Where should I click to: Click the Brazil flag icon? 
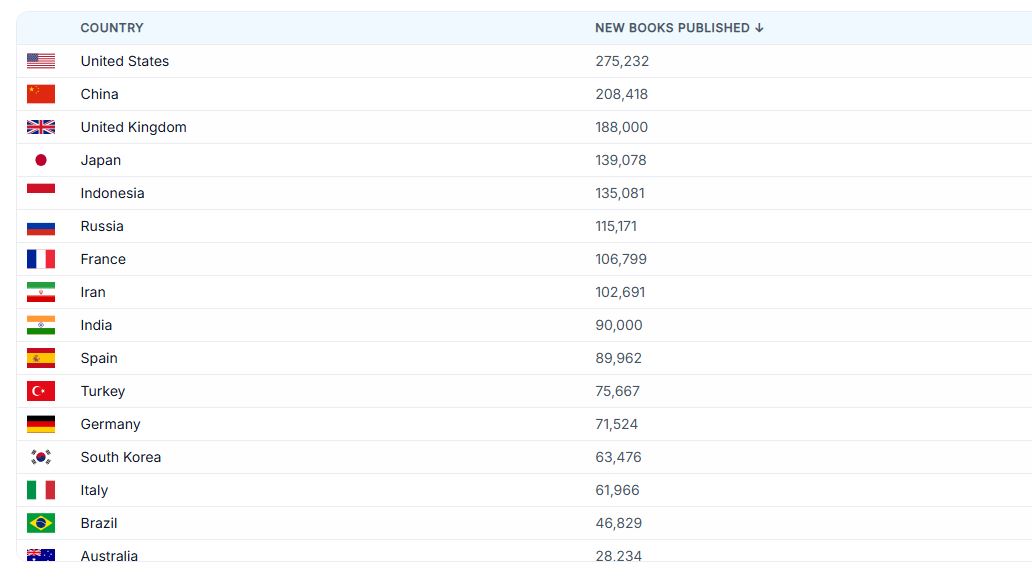point(41,523)
